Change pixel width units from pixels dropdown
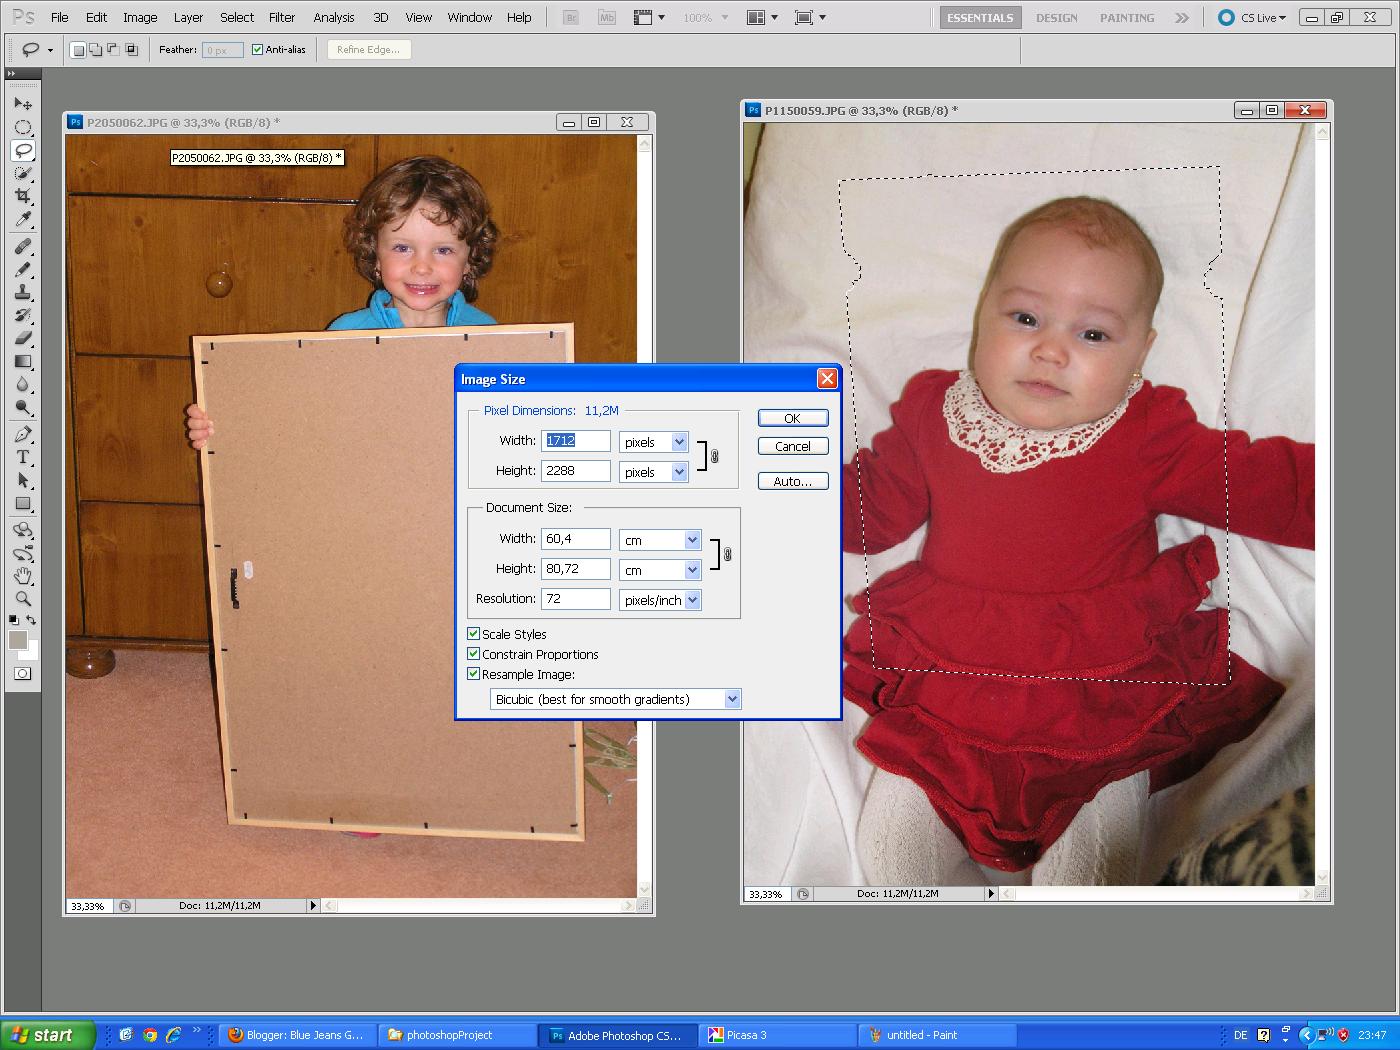 (x=680, y=441)
